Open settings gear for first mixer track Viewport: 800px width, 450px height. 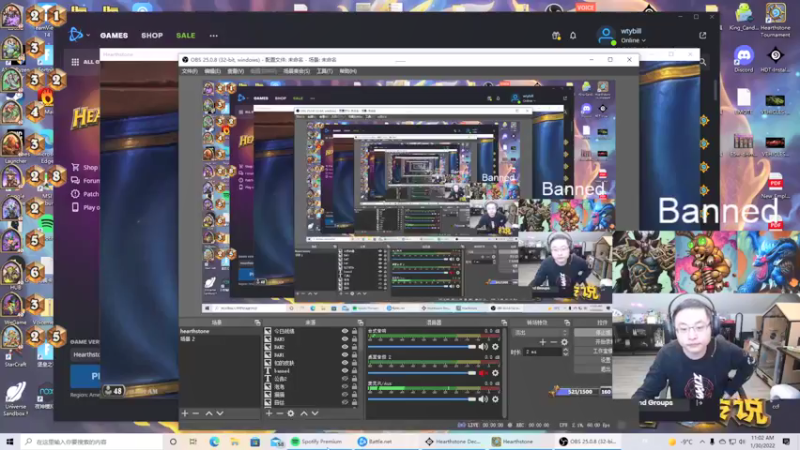(495, 347)
